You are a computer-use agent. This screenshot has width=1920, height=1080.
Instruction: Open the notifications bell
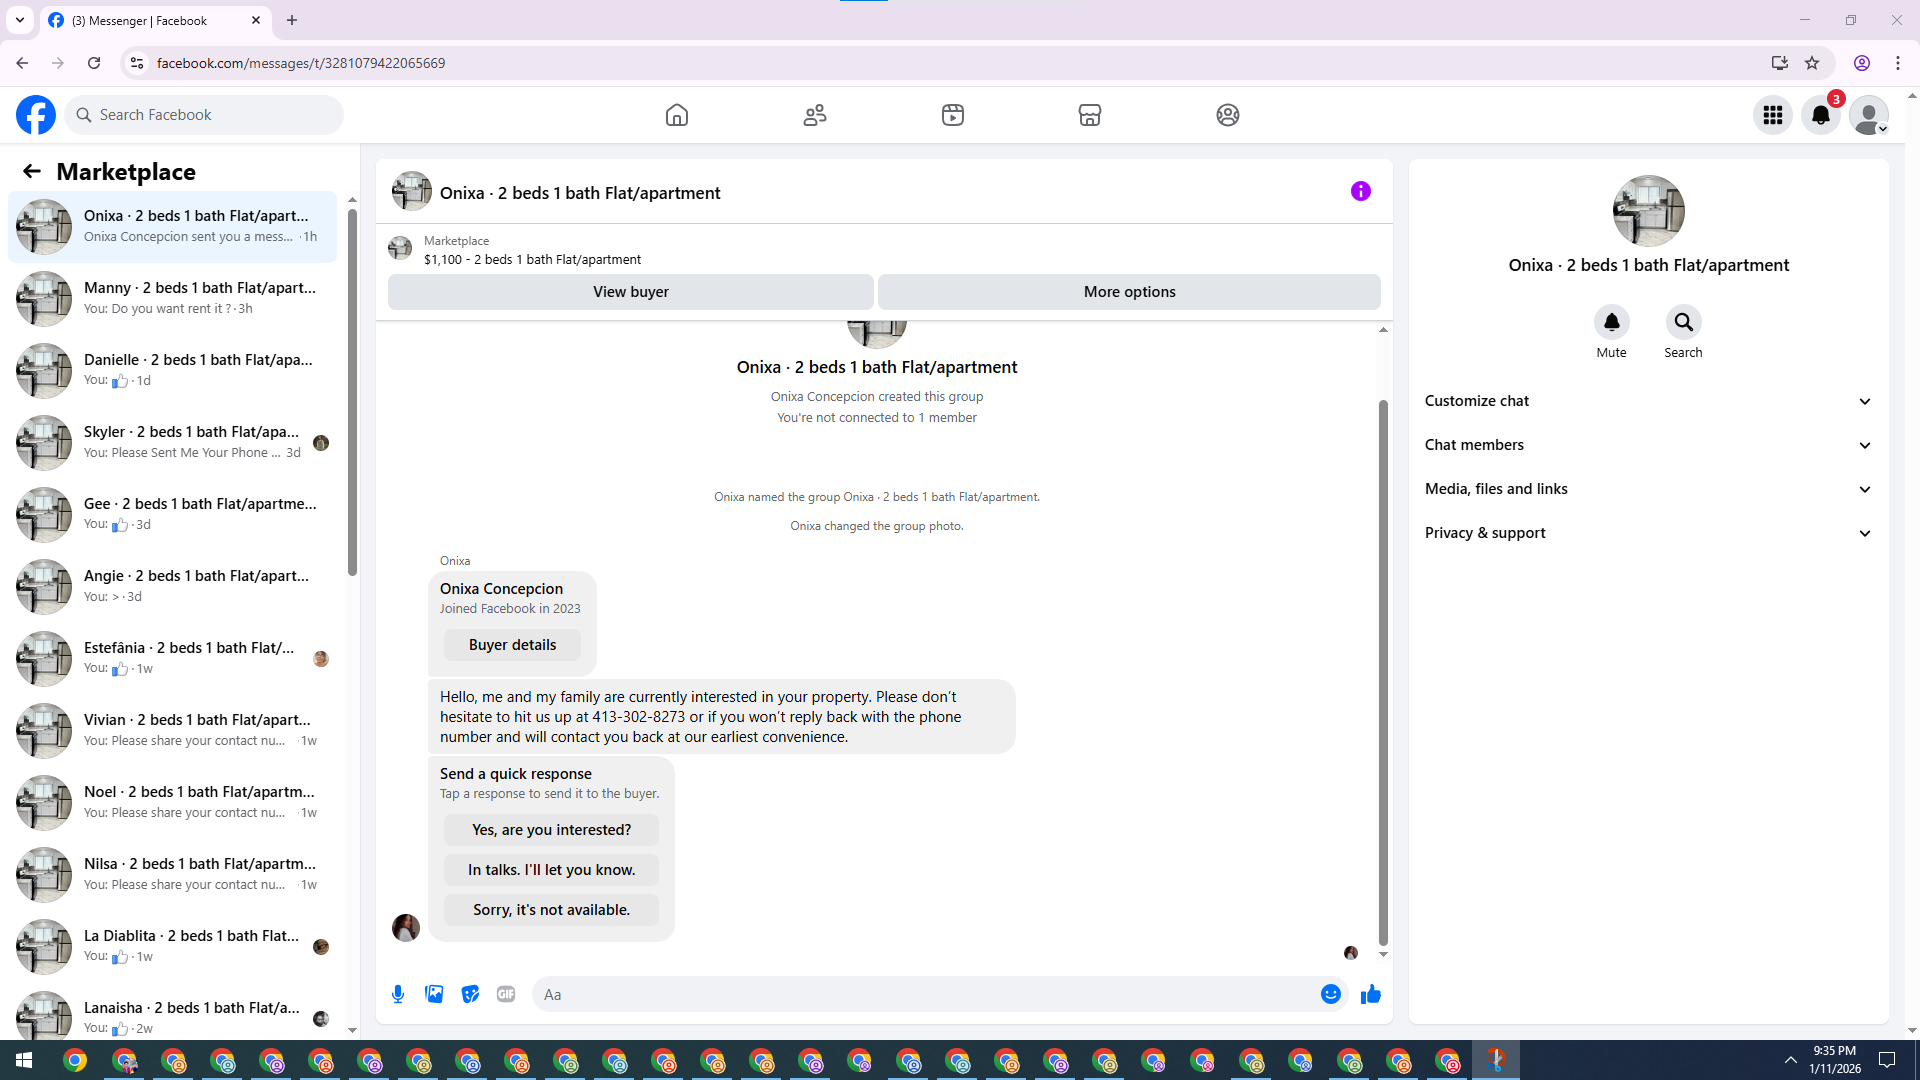pyautogui.click(x=1821, y=115)
